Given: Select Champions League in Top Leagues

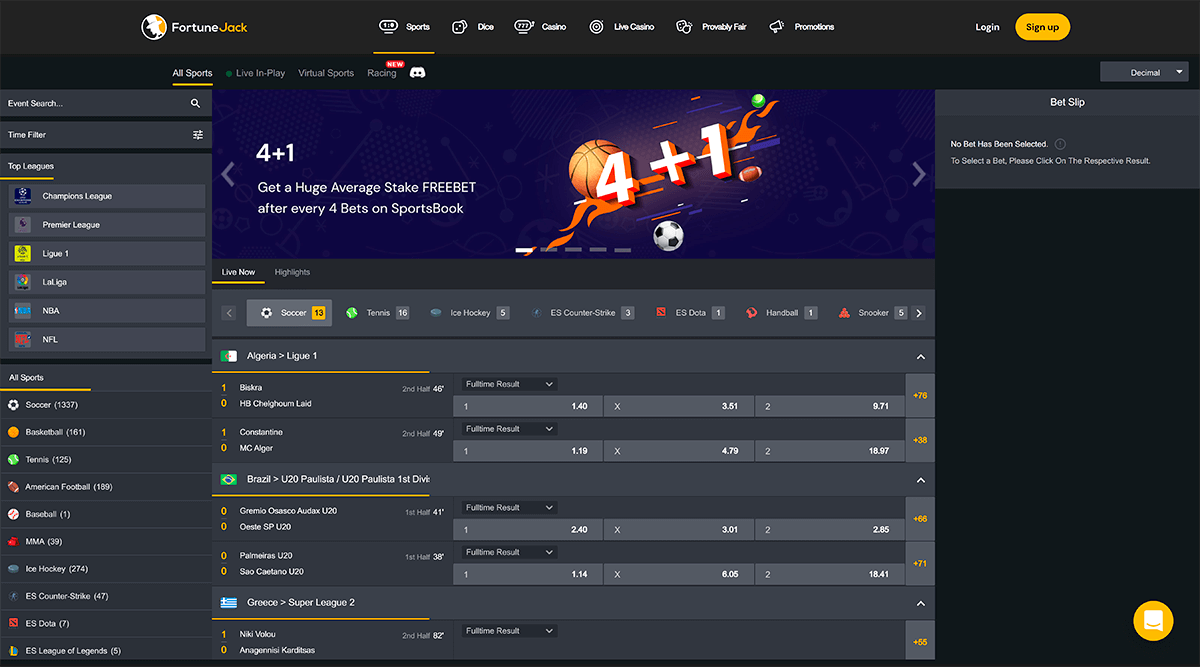Looking at the screenshot, I should (x=108, y=196).
